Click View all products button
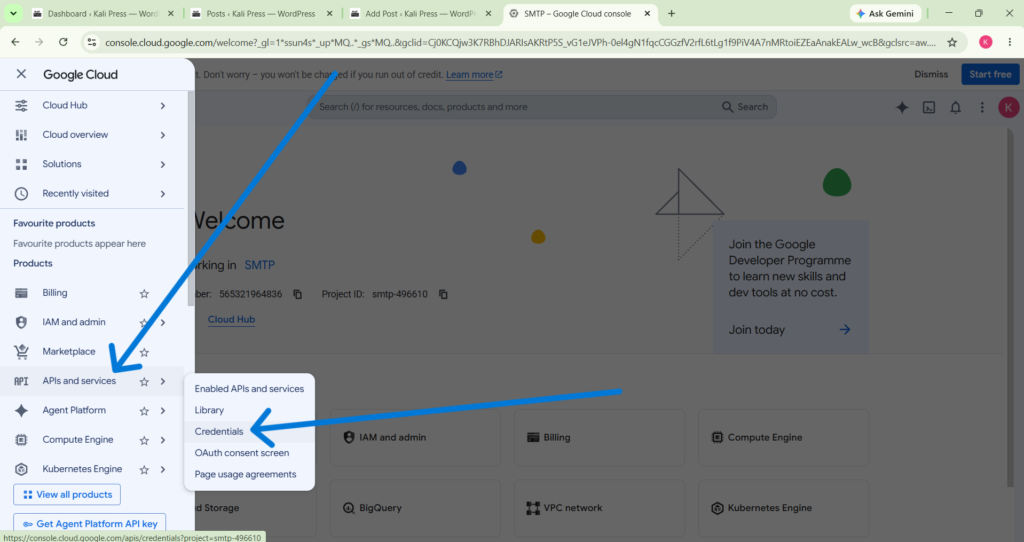 (67, 494)
